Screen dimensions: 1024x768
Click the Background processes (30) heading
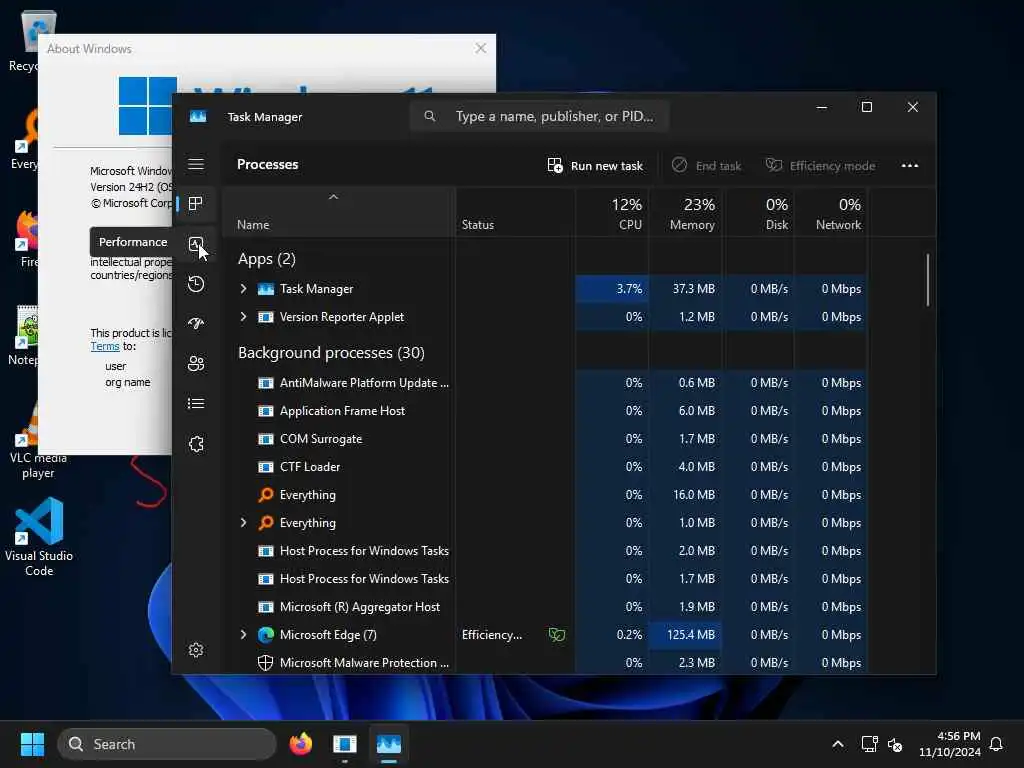pyautogui.click(x=331, y=353)
